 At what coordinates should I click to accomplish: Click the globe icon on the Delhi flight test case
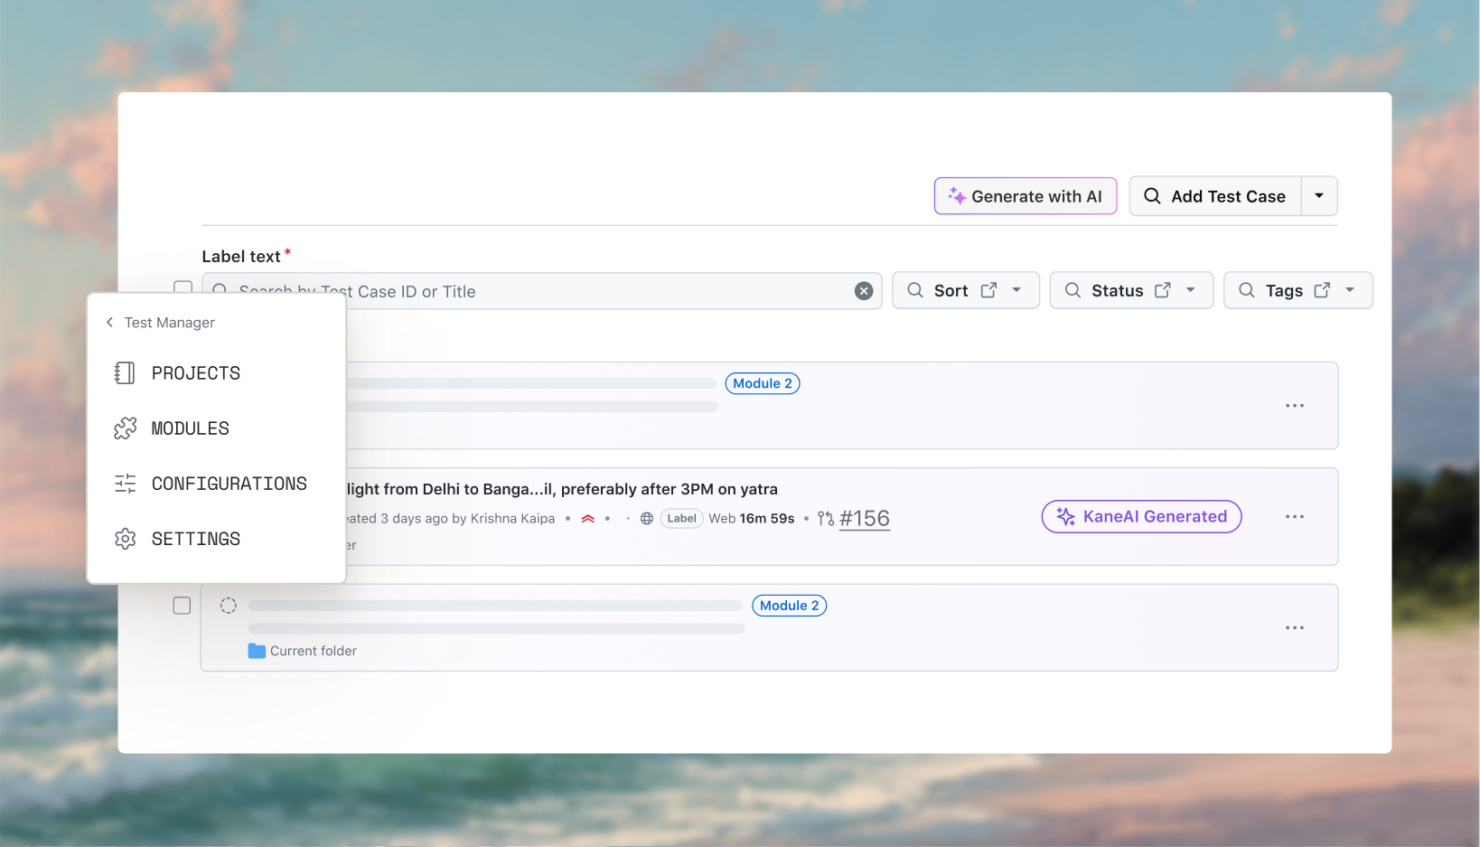(x=646, y=518)
